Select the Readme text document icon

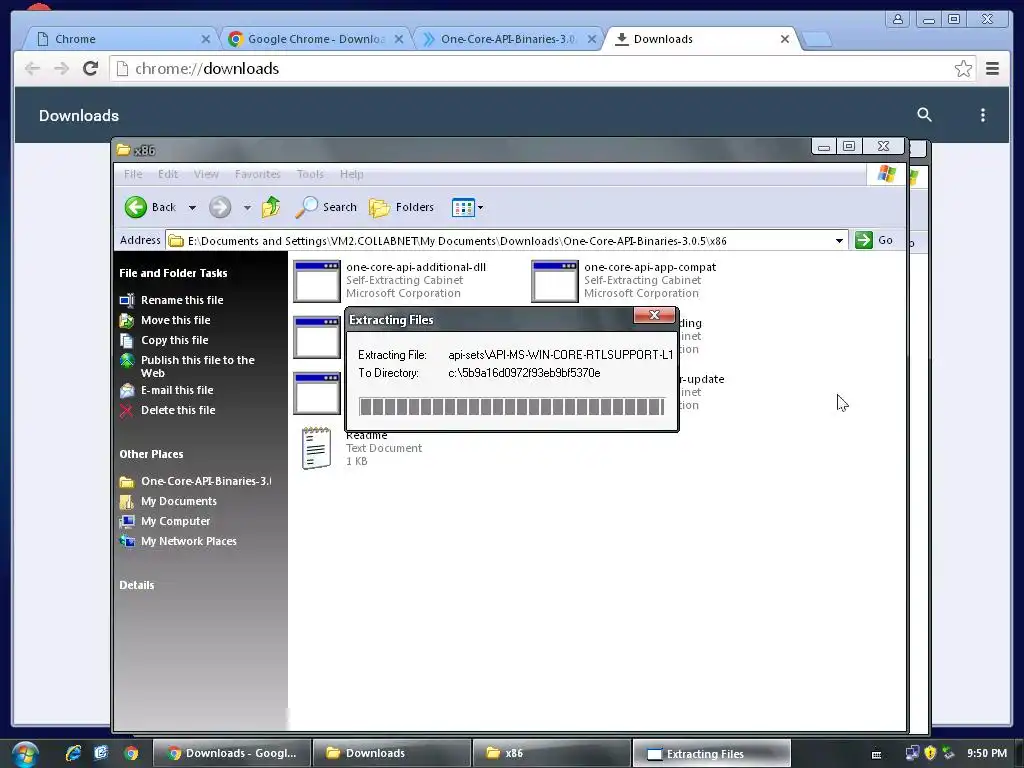[x=317, y=448]
